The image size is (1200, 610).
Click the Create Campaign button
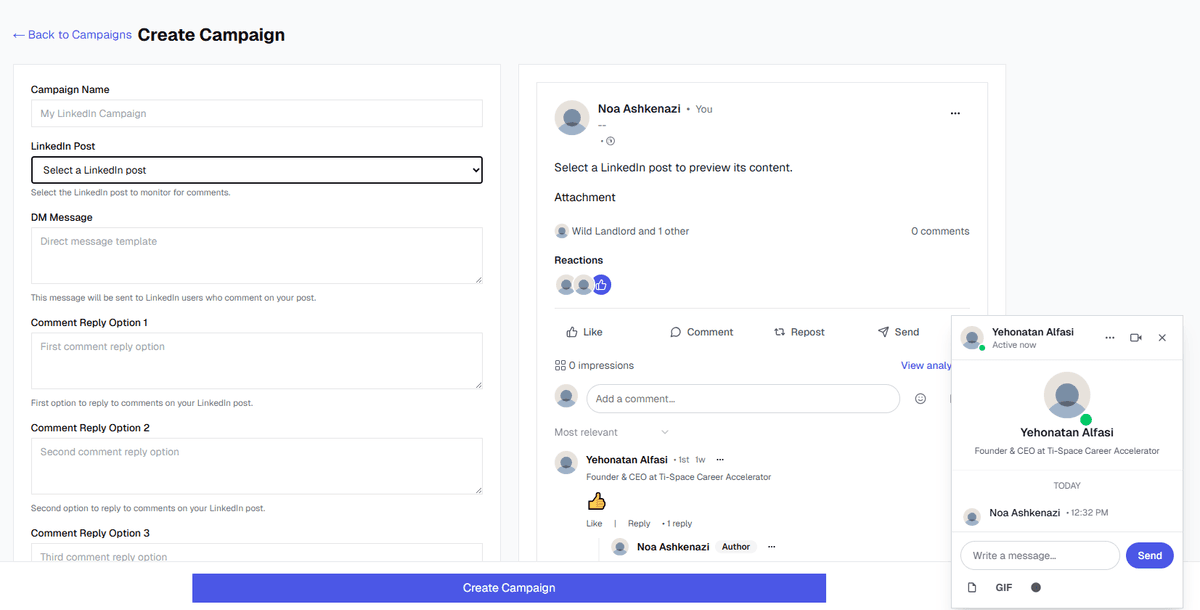coord(507,588)
